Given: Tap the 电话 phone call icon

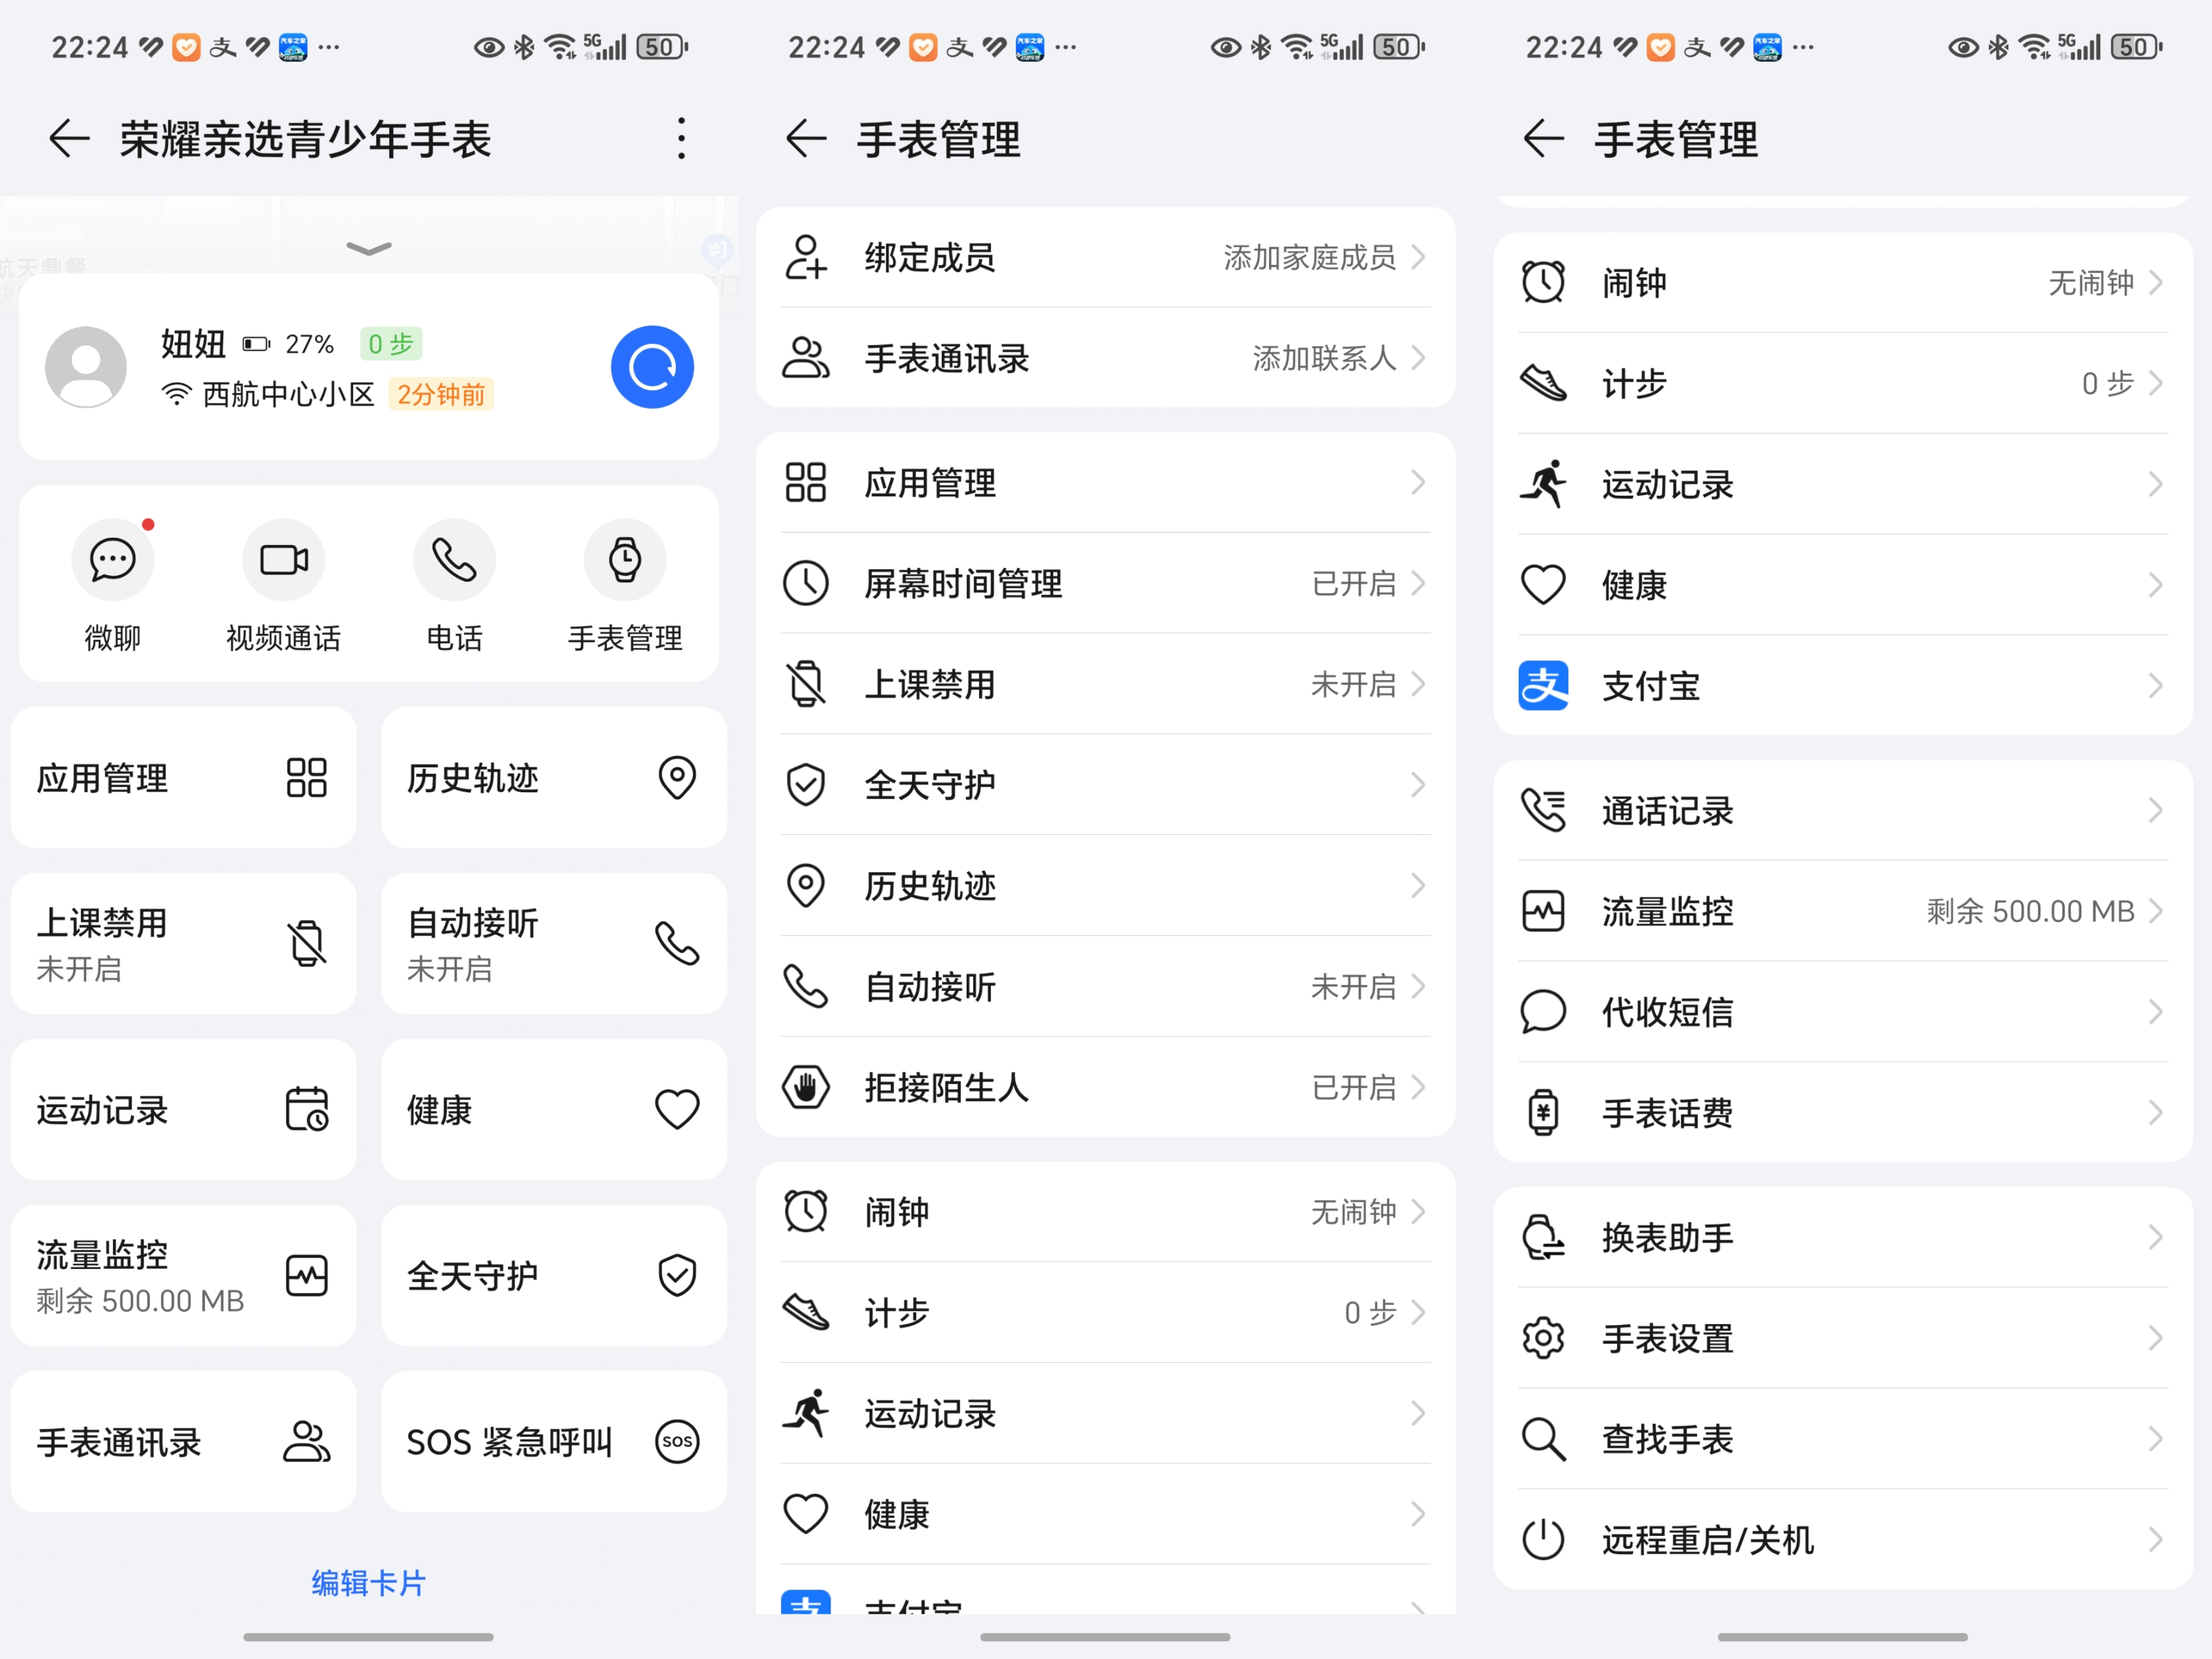Looking at the screenshot, I should pyautogui.click(x=455, y=559).
